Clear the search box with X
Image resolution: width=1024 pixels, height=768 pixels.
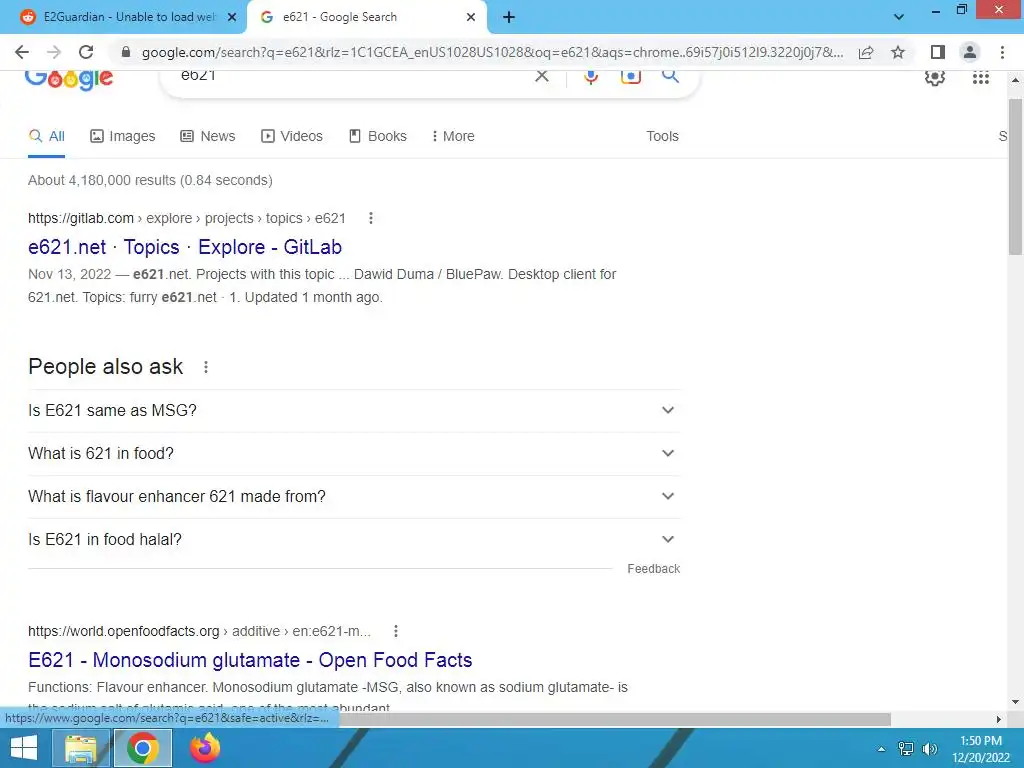coord(541,76)
